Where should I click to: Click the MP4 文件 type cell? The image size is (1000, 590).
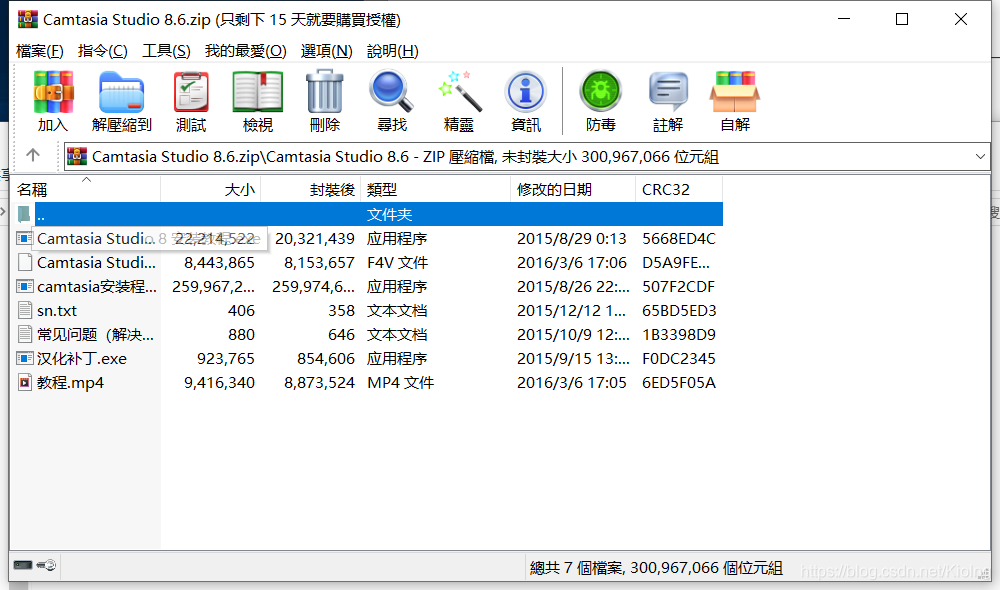click(x=401, y=383)
